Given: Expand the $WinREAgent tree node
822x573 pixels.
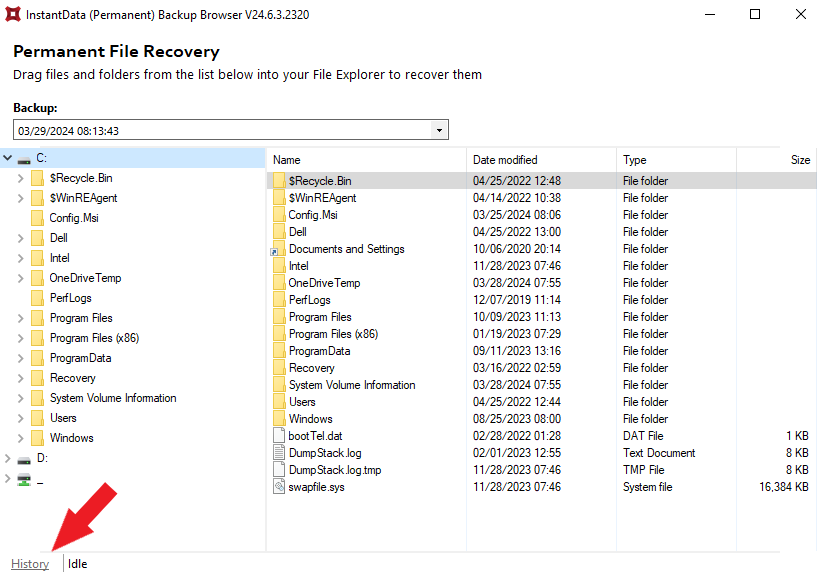Looking at the screenshot, I should point(20,198).
